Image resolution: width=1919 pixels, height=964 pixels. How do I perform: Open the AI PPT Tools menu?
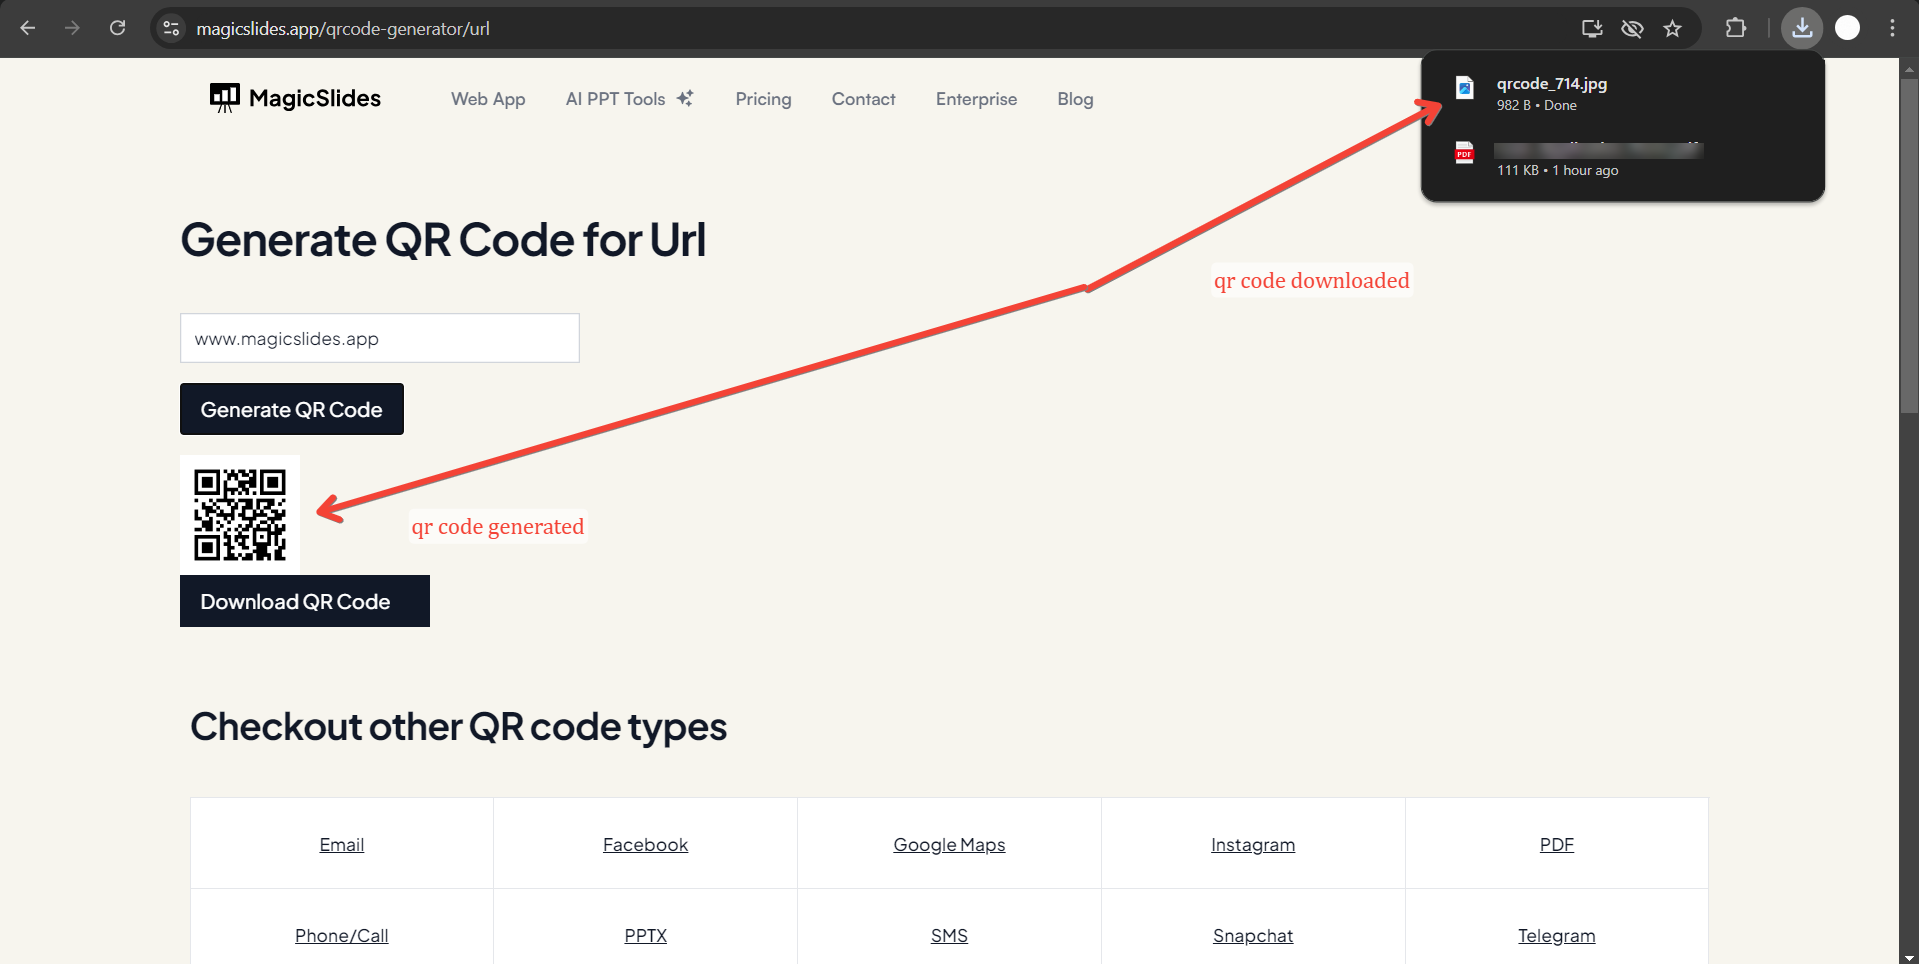click(x=628, y=99)
